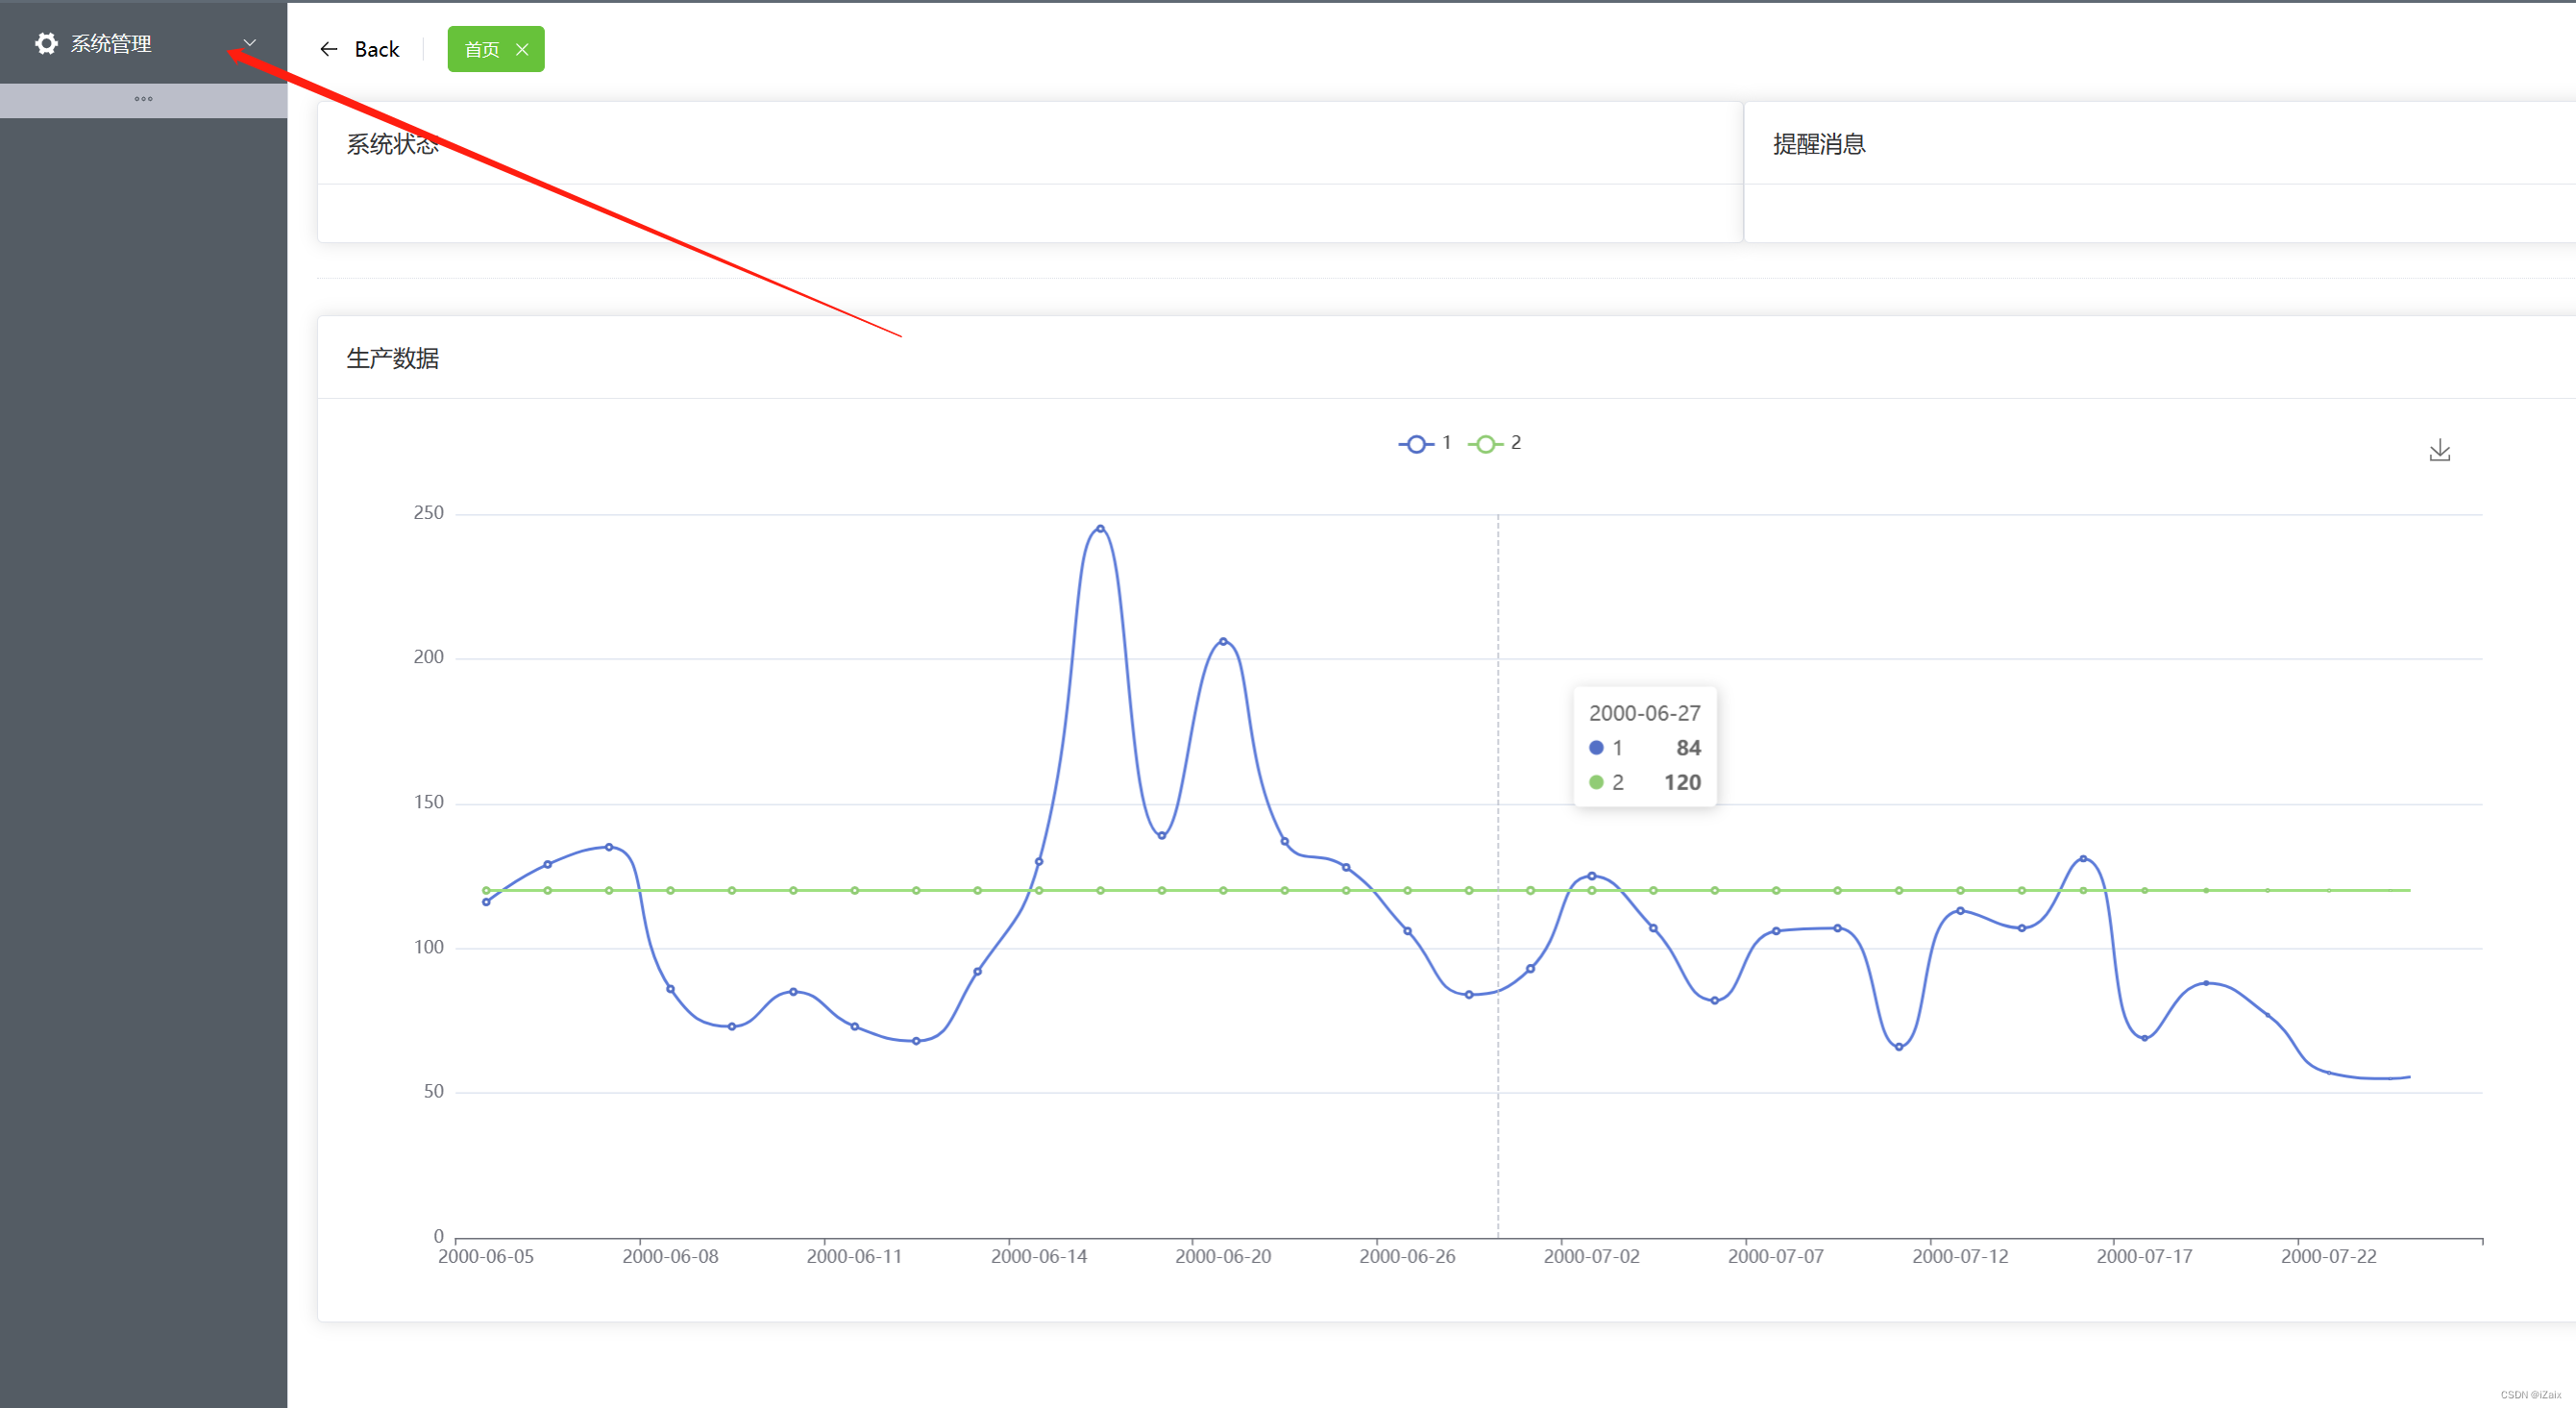Click the blue peak data point near 200
The height and width of the screenshot is (1408, 2576).
pos(1223,641)
